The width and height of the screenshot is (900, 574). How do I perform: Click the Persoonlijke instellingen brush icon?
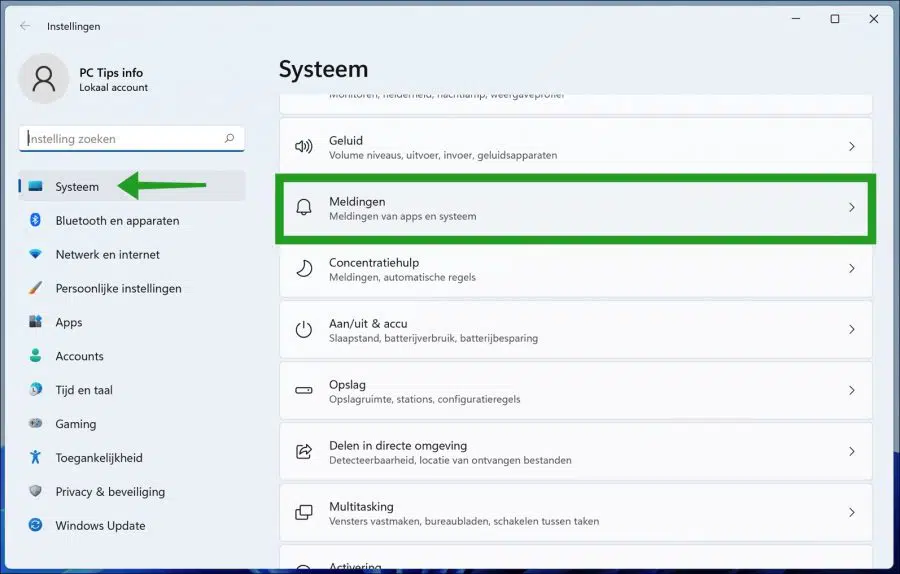point(36,288)
